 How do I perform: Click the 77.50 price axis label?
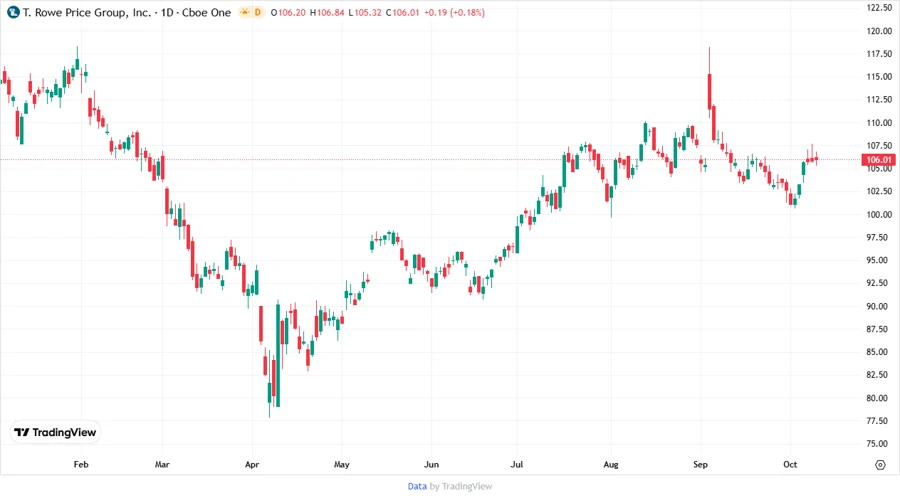(x=879, y=421)
